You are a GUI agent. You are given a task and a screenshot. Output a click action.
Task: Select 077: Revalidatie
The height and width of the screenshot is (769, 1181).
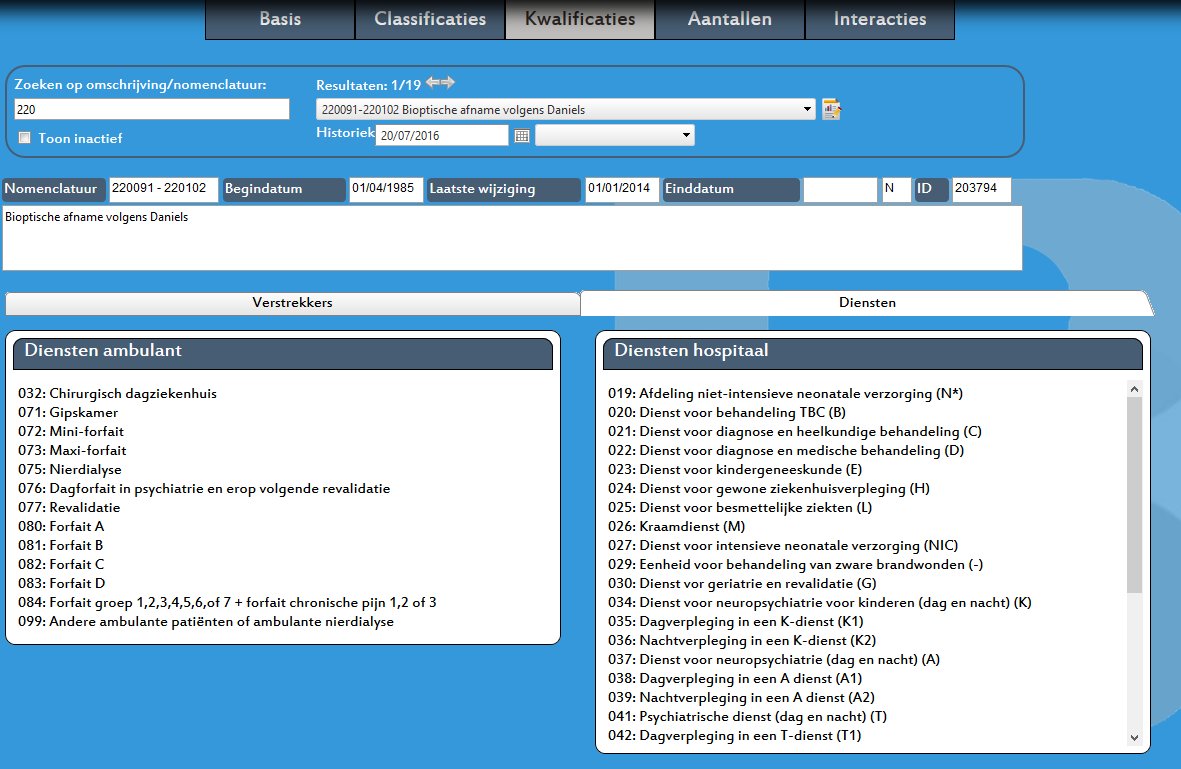coord(69,508)
